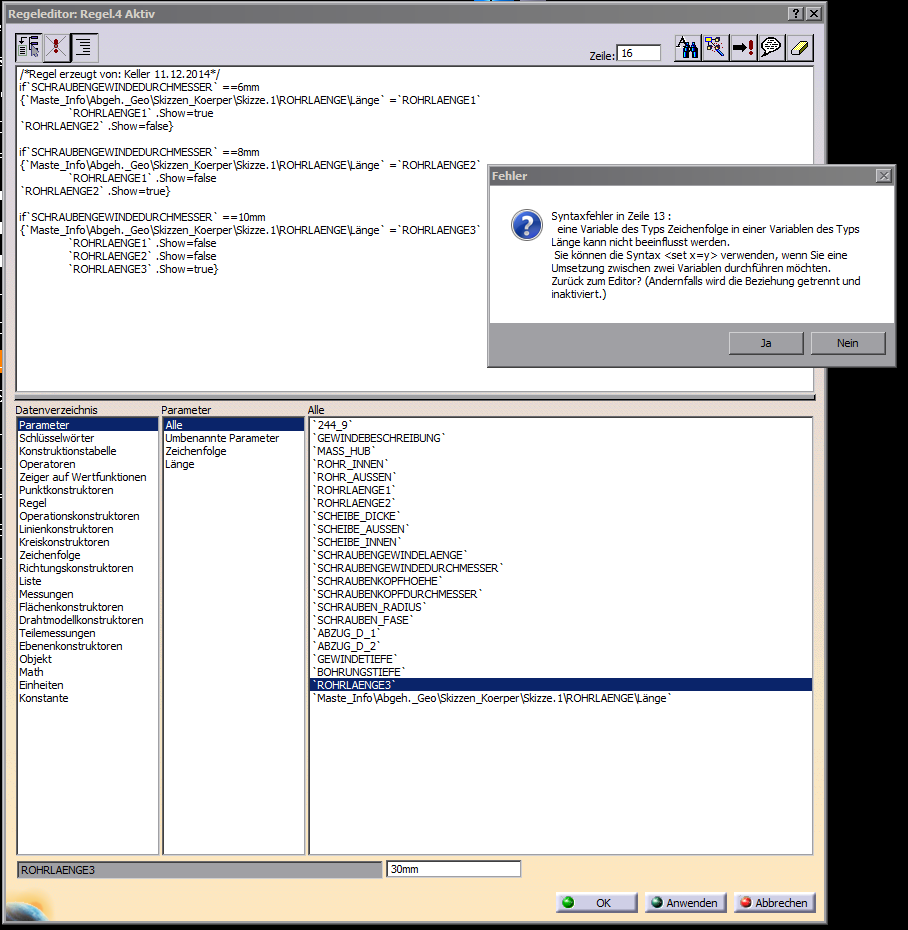This screenshot has height=930, width=908.
Task: Click the eraser icon to clear text
Action: pos(799,47)
